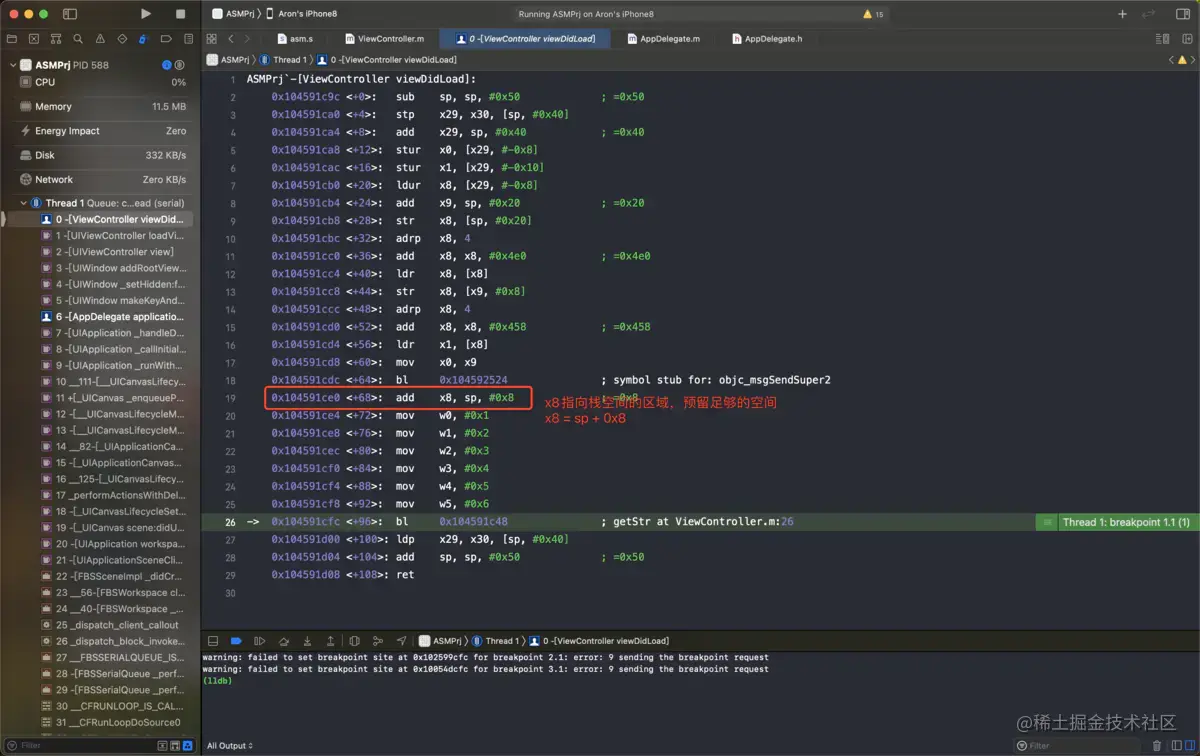Toggle the navigator sidebar visibility
Screen dimensions: 1200x756
pyautogui.click(x=70, y=14)
